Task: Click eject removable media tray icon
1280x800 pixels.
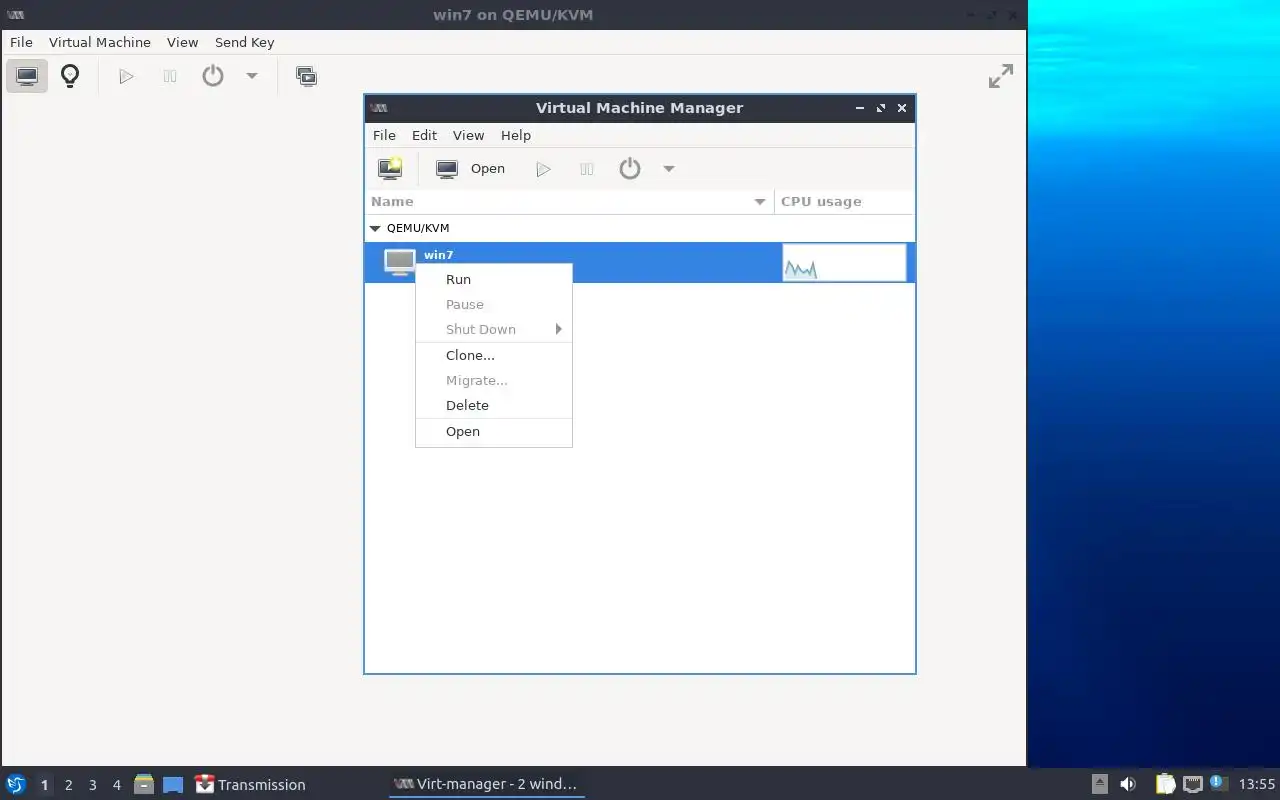Action: click(1100, 784)
